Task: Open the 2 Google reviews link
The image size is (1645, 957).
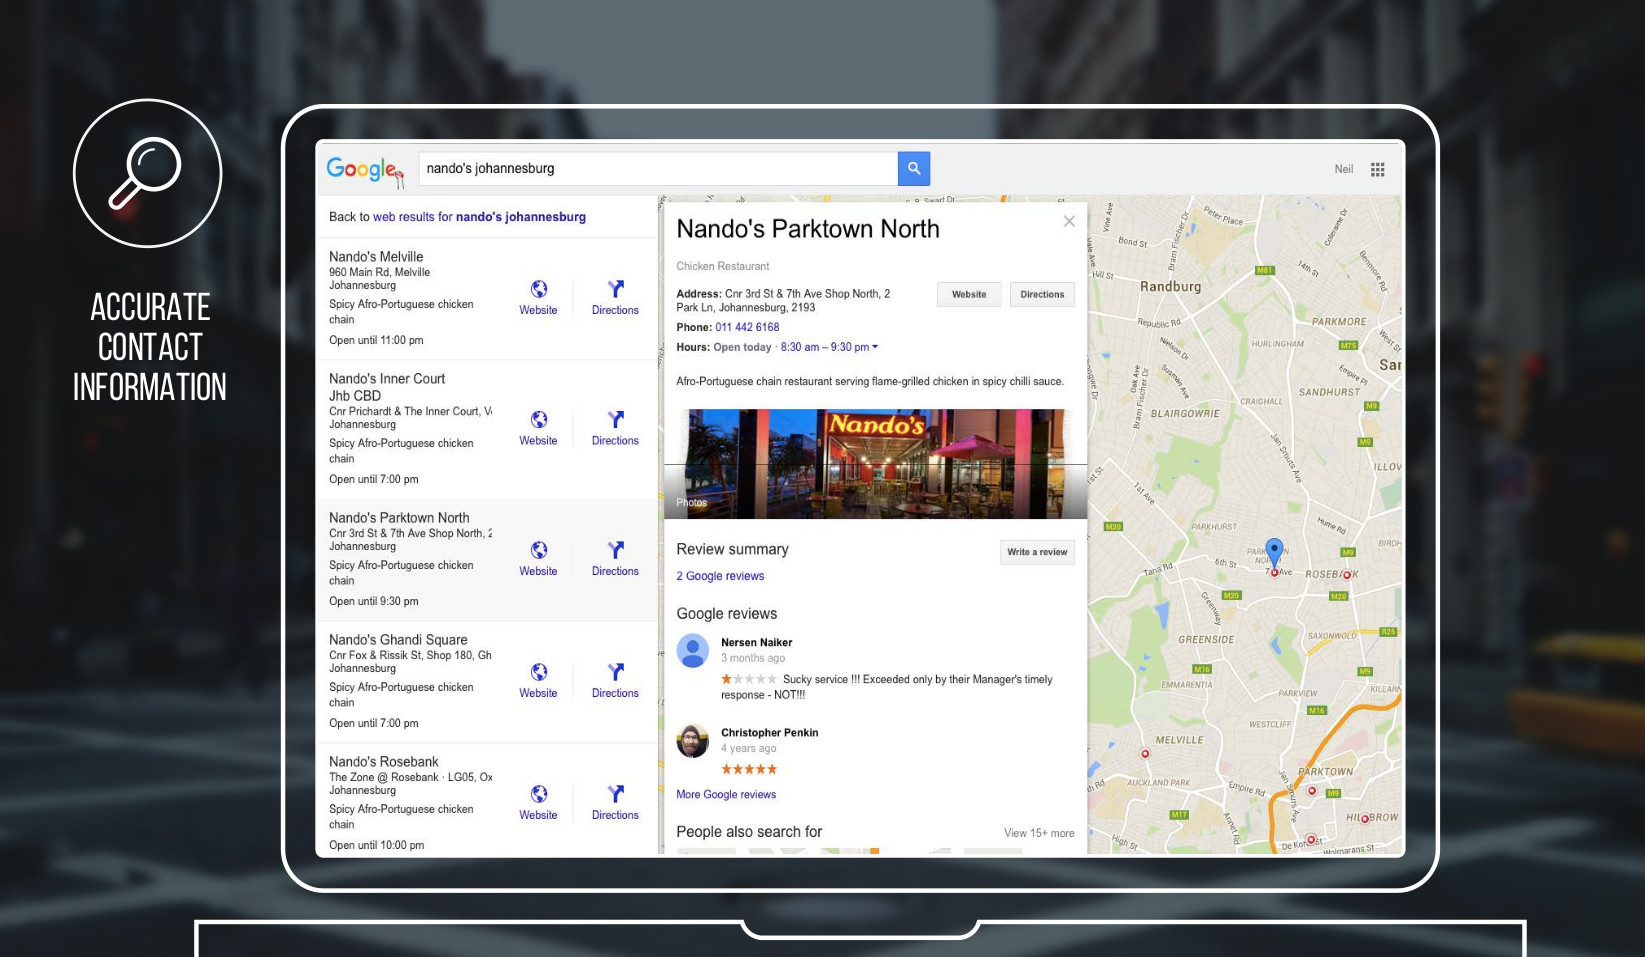Action: 720,576
